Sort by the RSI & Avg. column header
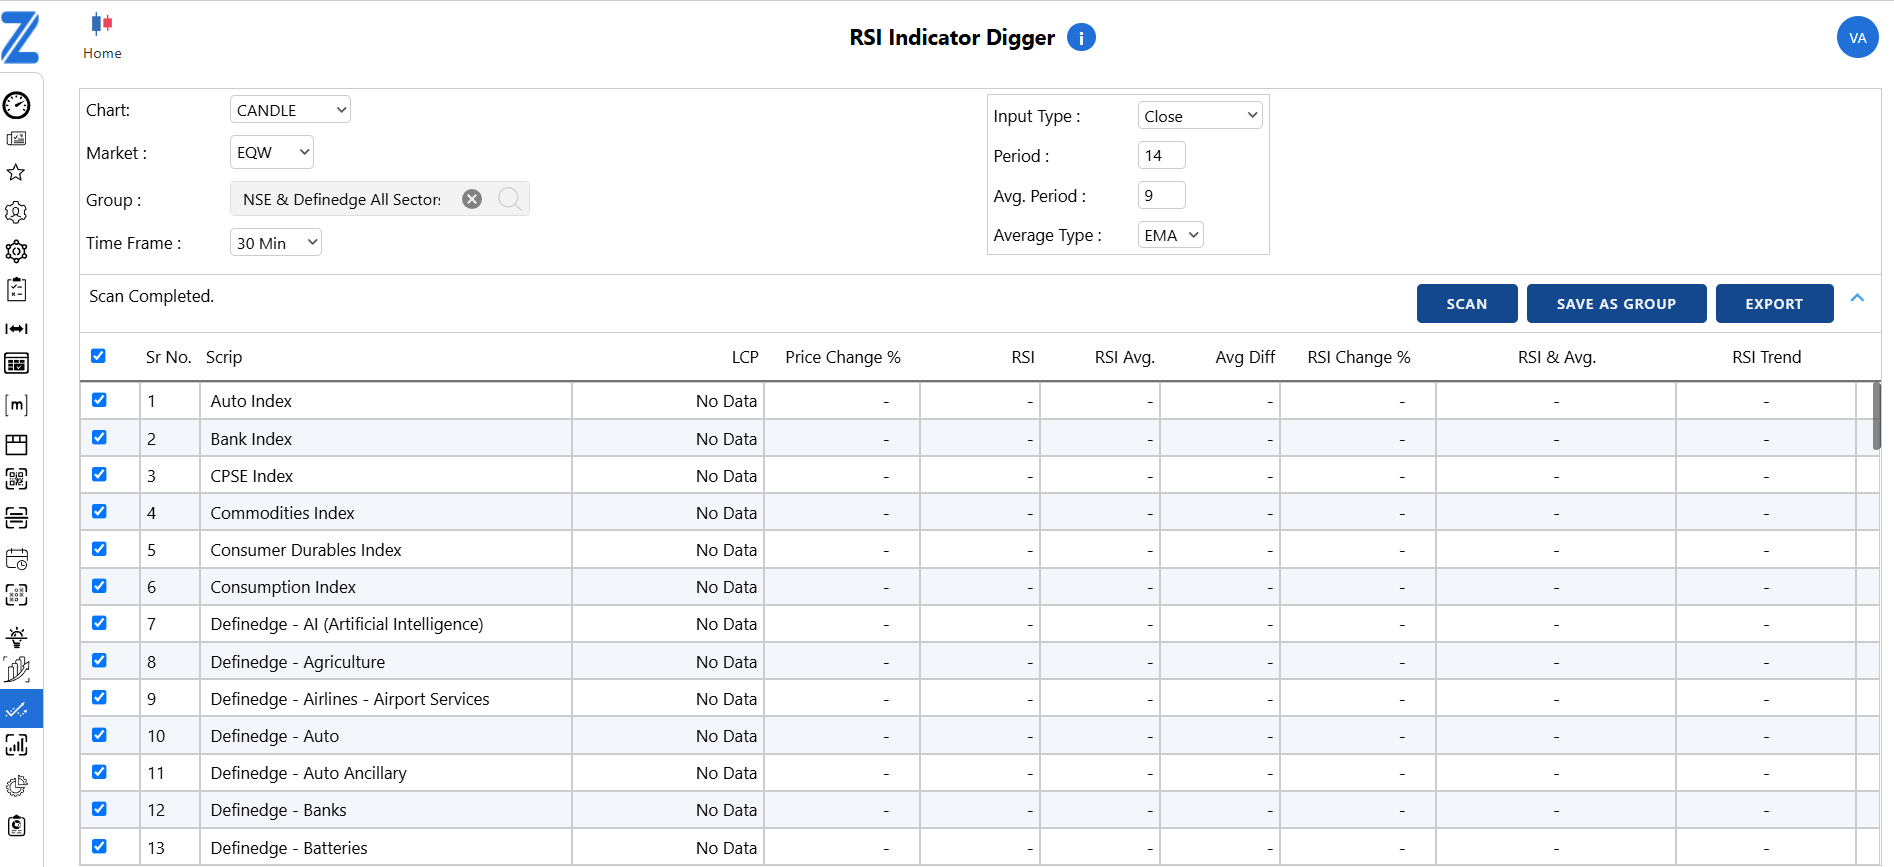1894x867 pixels. point(1557,357)
